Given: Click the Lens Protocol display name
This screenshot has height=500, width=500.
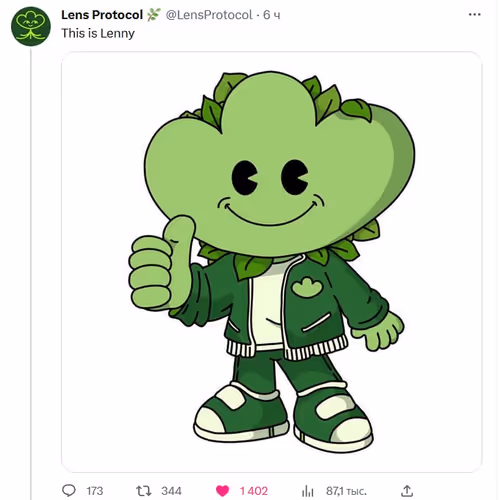Looking at the screenshot, I should [102, 15].
